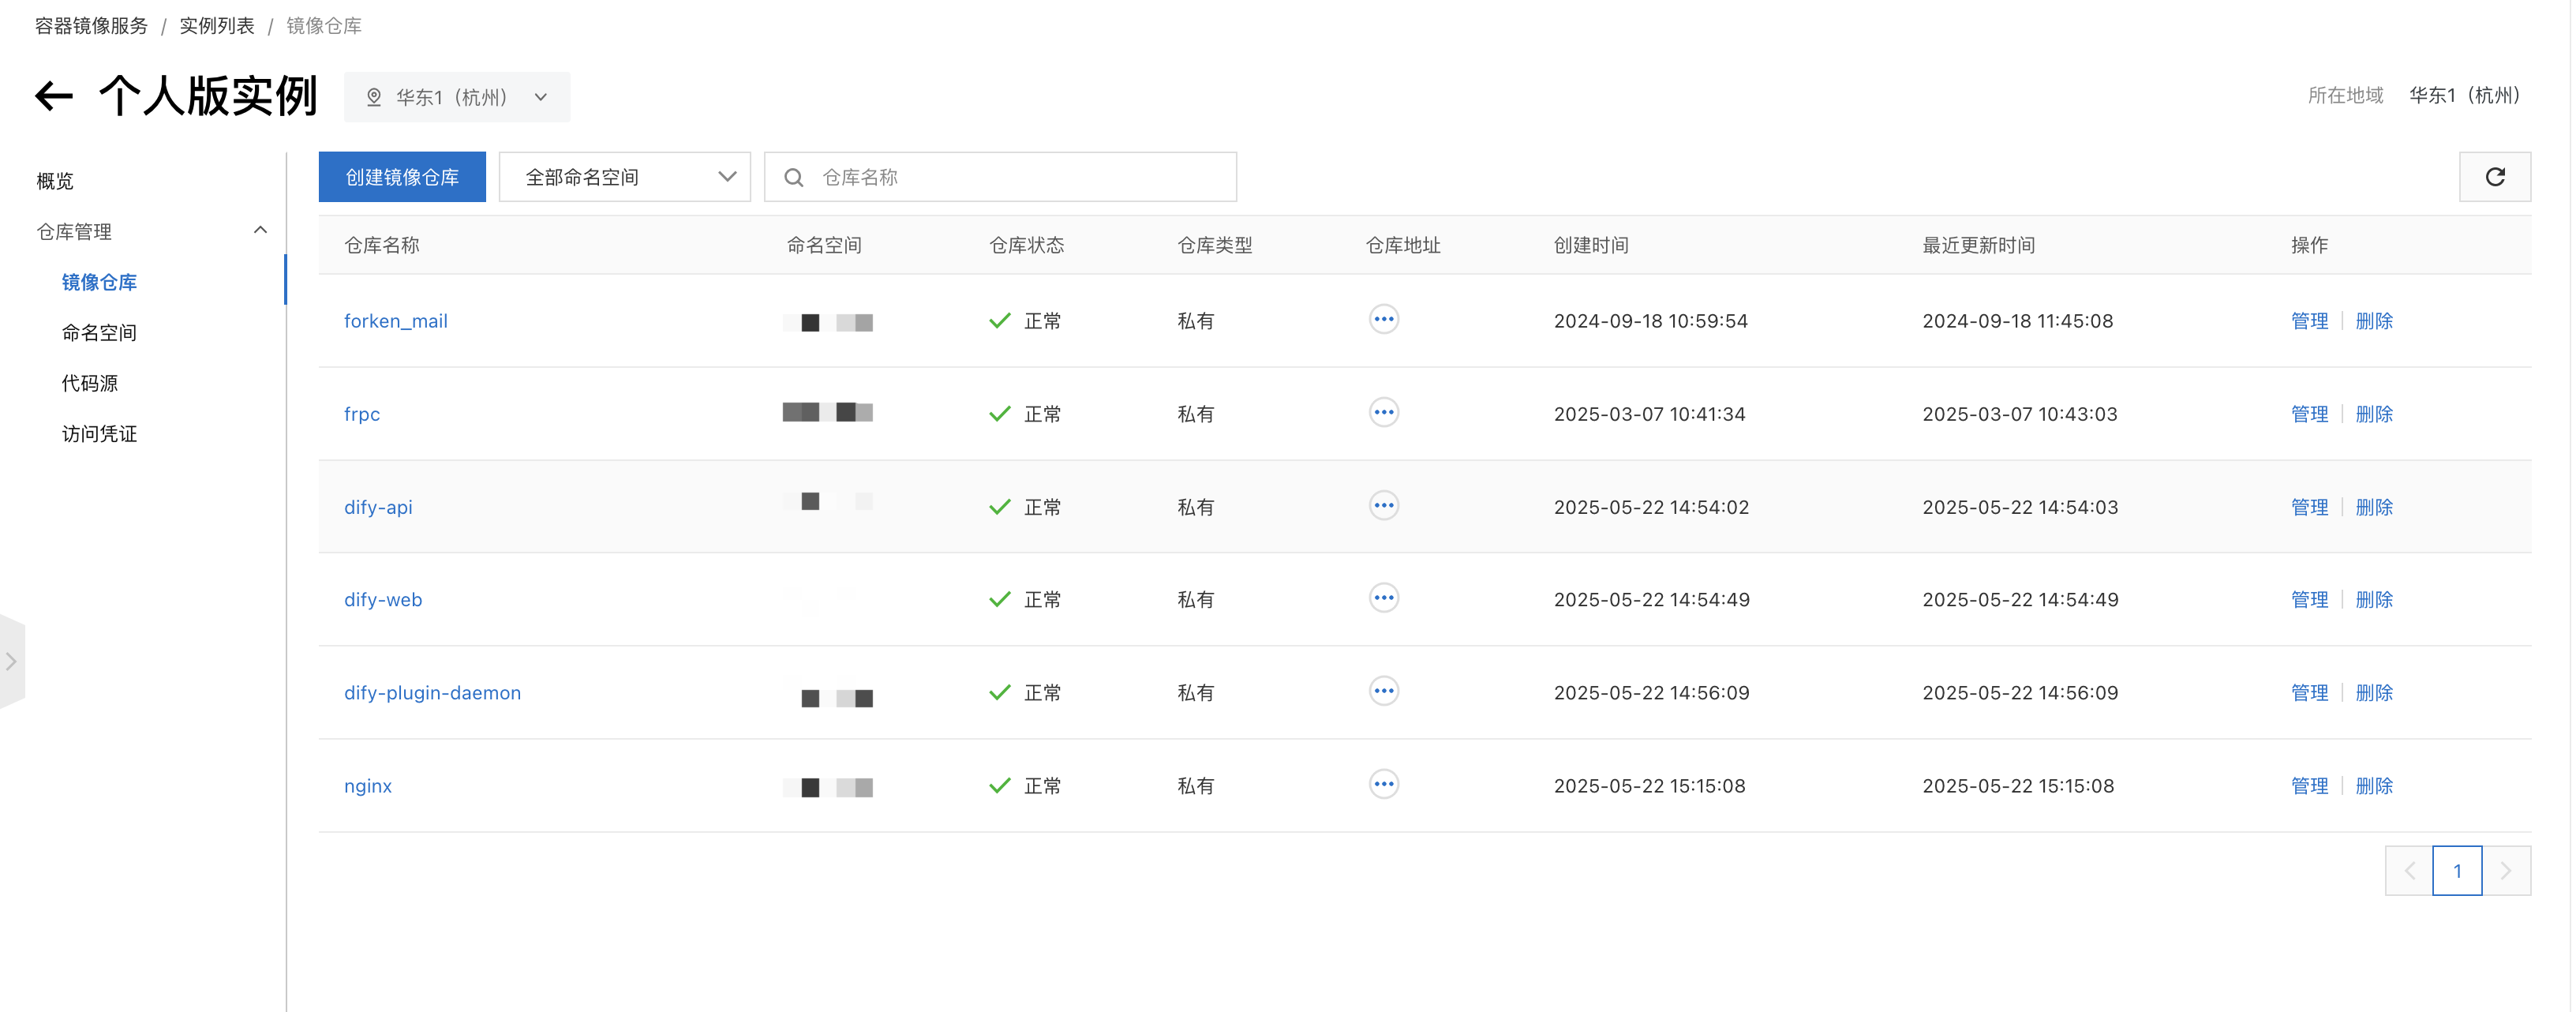This screenshot has width=2576, height=1012.
Task: Click the next page arrow
Action: [x=2505, y=871]
